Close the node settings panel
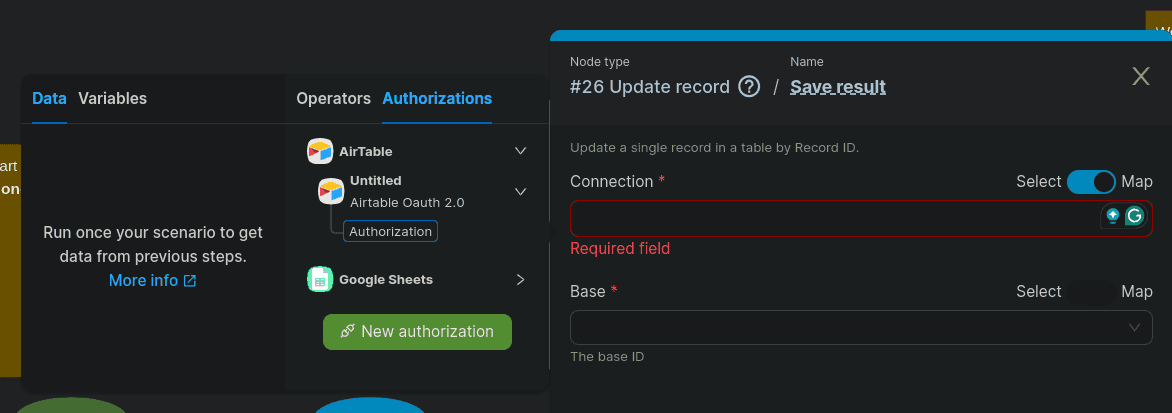 (x=1141, y=76)
